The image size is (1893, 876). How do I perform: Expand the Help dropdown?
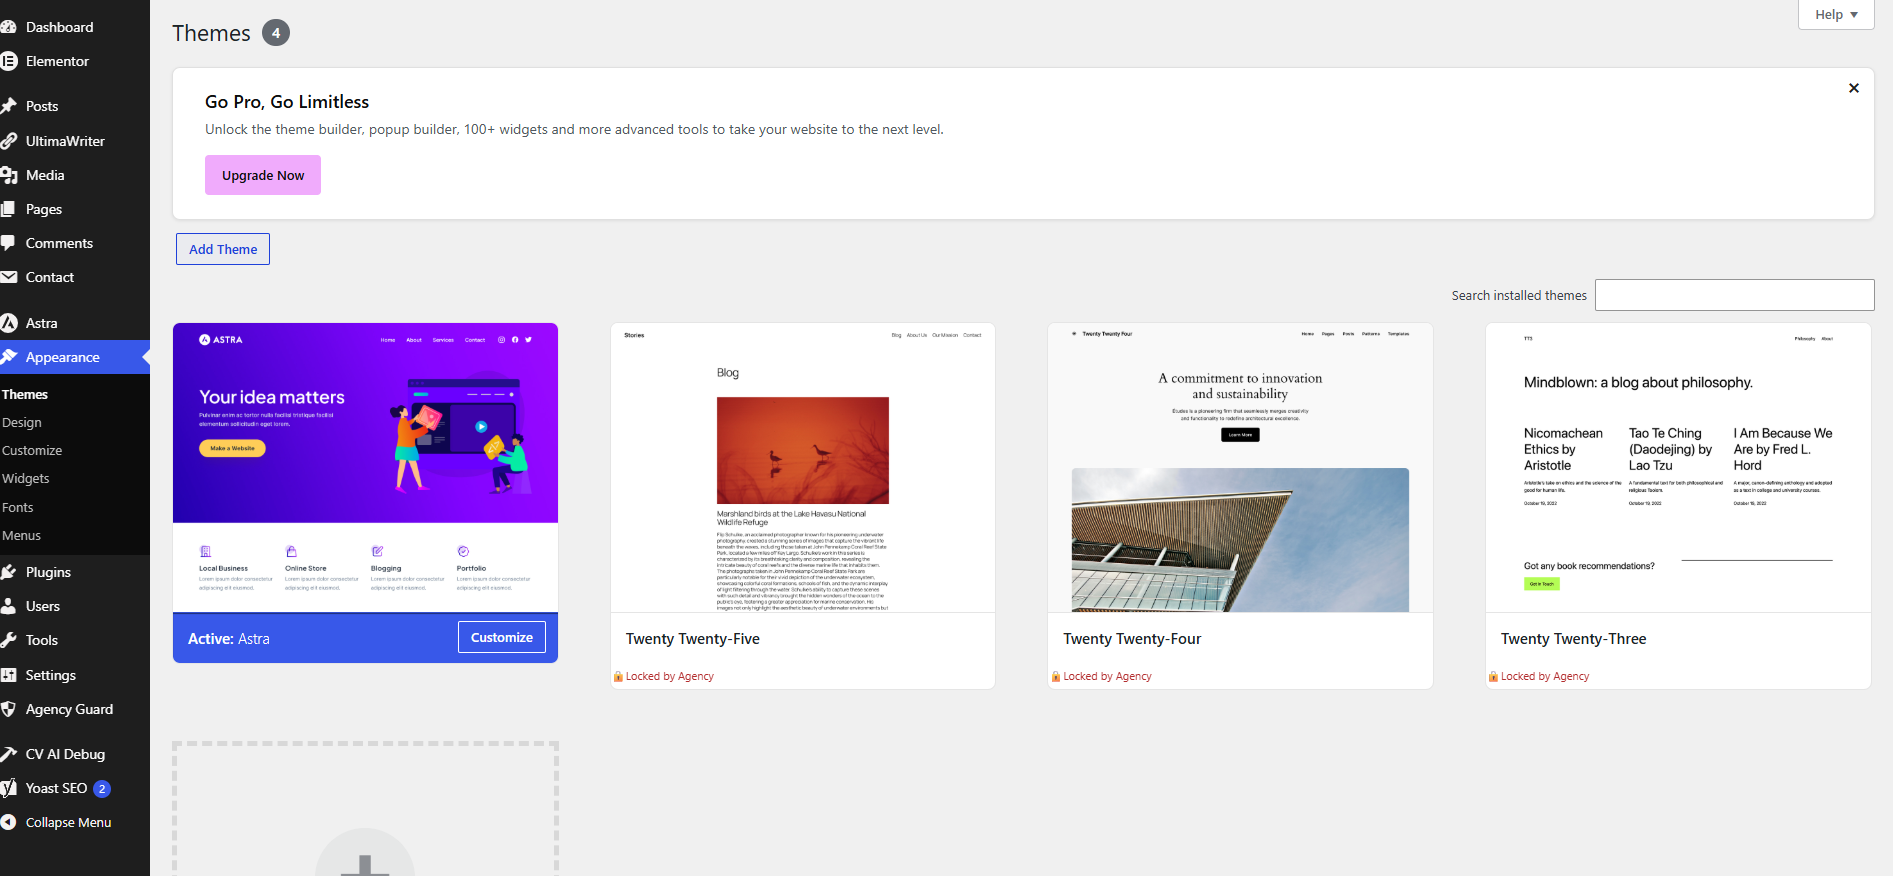pyautogui.click(x=1836, y=14)
